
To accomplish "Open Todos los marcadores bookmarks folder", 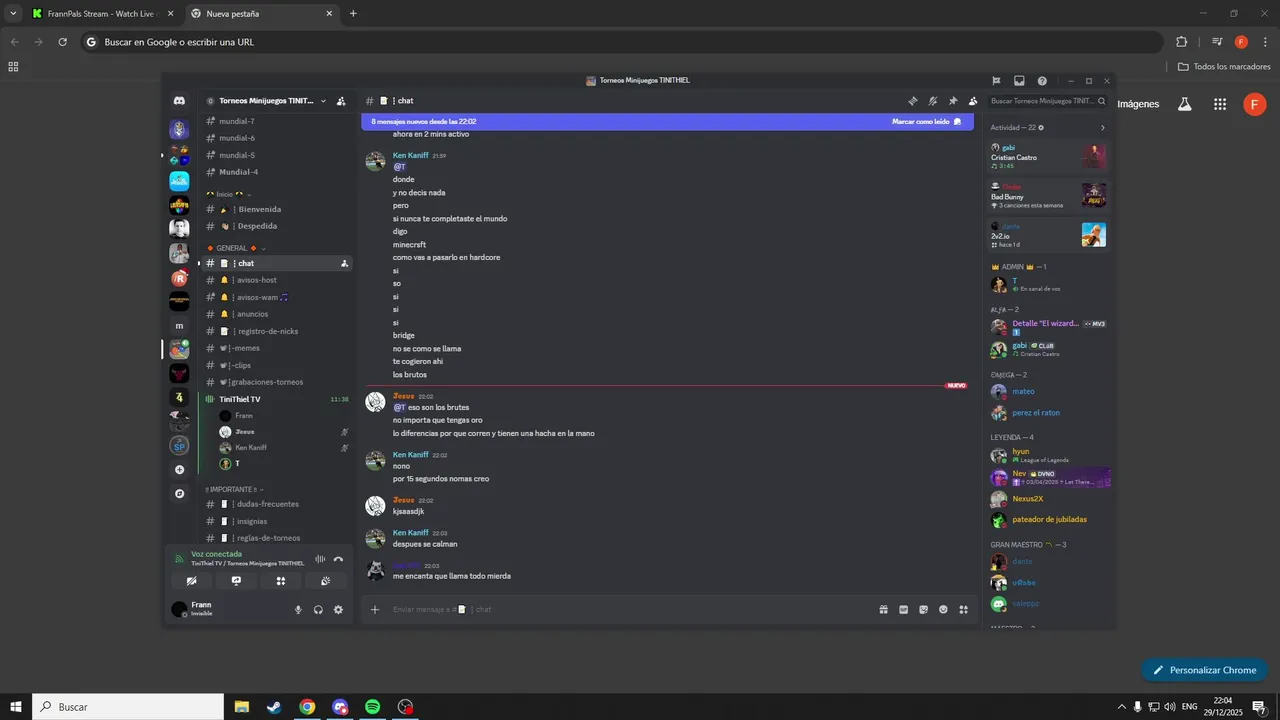I will pyautogui.click(x=1224, y=66).
